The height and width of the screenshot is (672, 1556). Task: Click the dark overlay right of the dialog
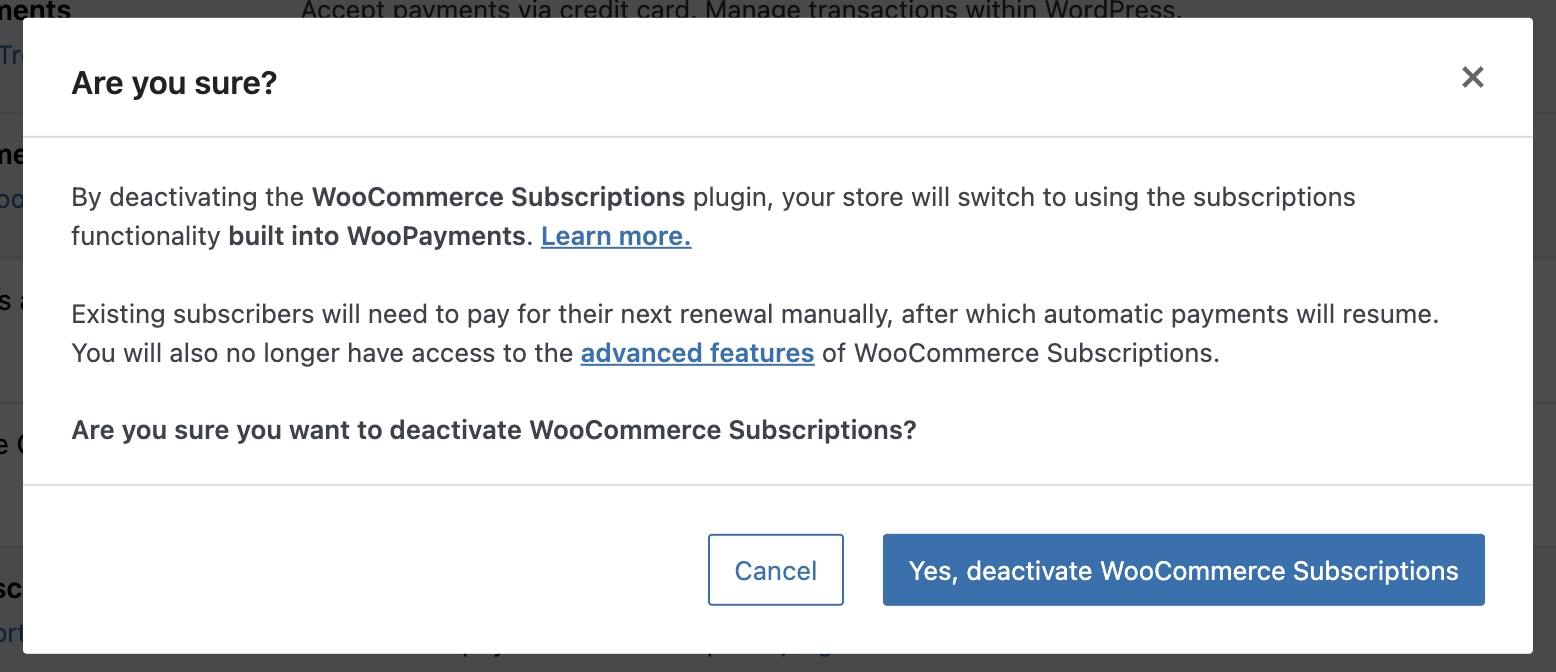click(x=1544, y=336)
